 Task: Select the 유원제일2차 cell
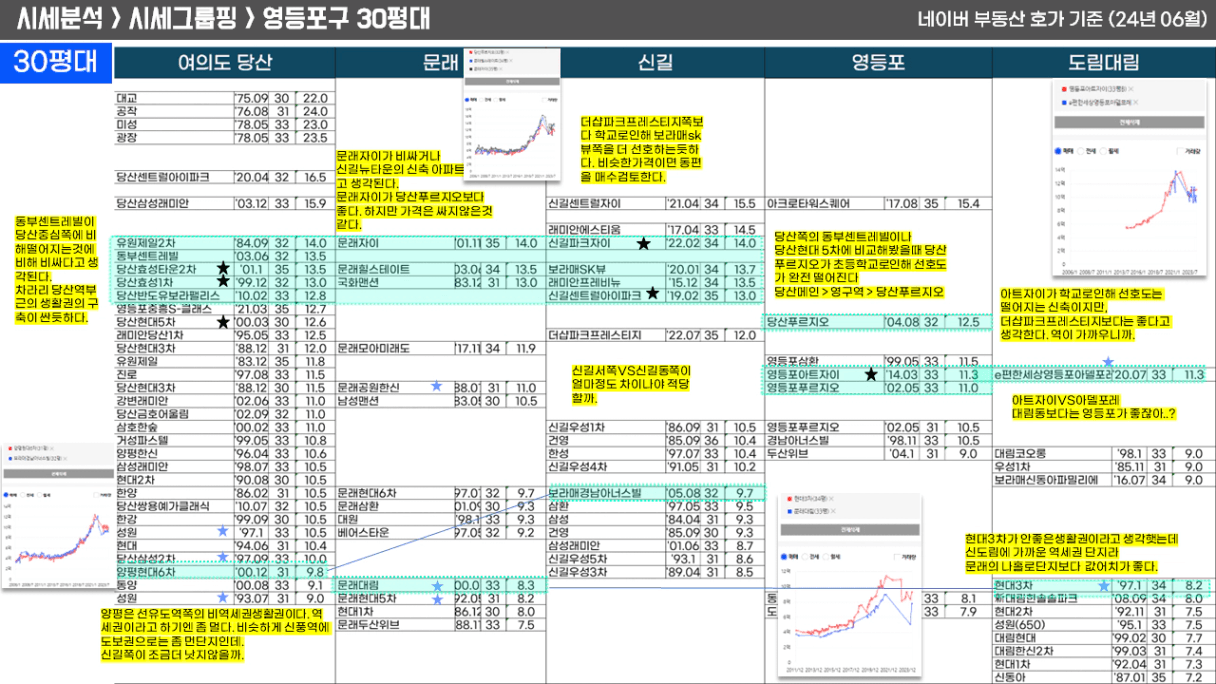pos(174,243)
